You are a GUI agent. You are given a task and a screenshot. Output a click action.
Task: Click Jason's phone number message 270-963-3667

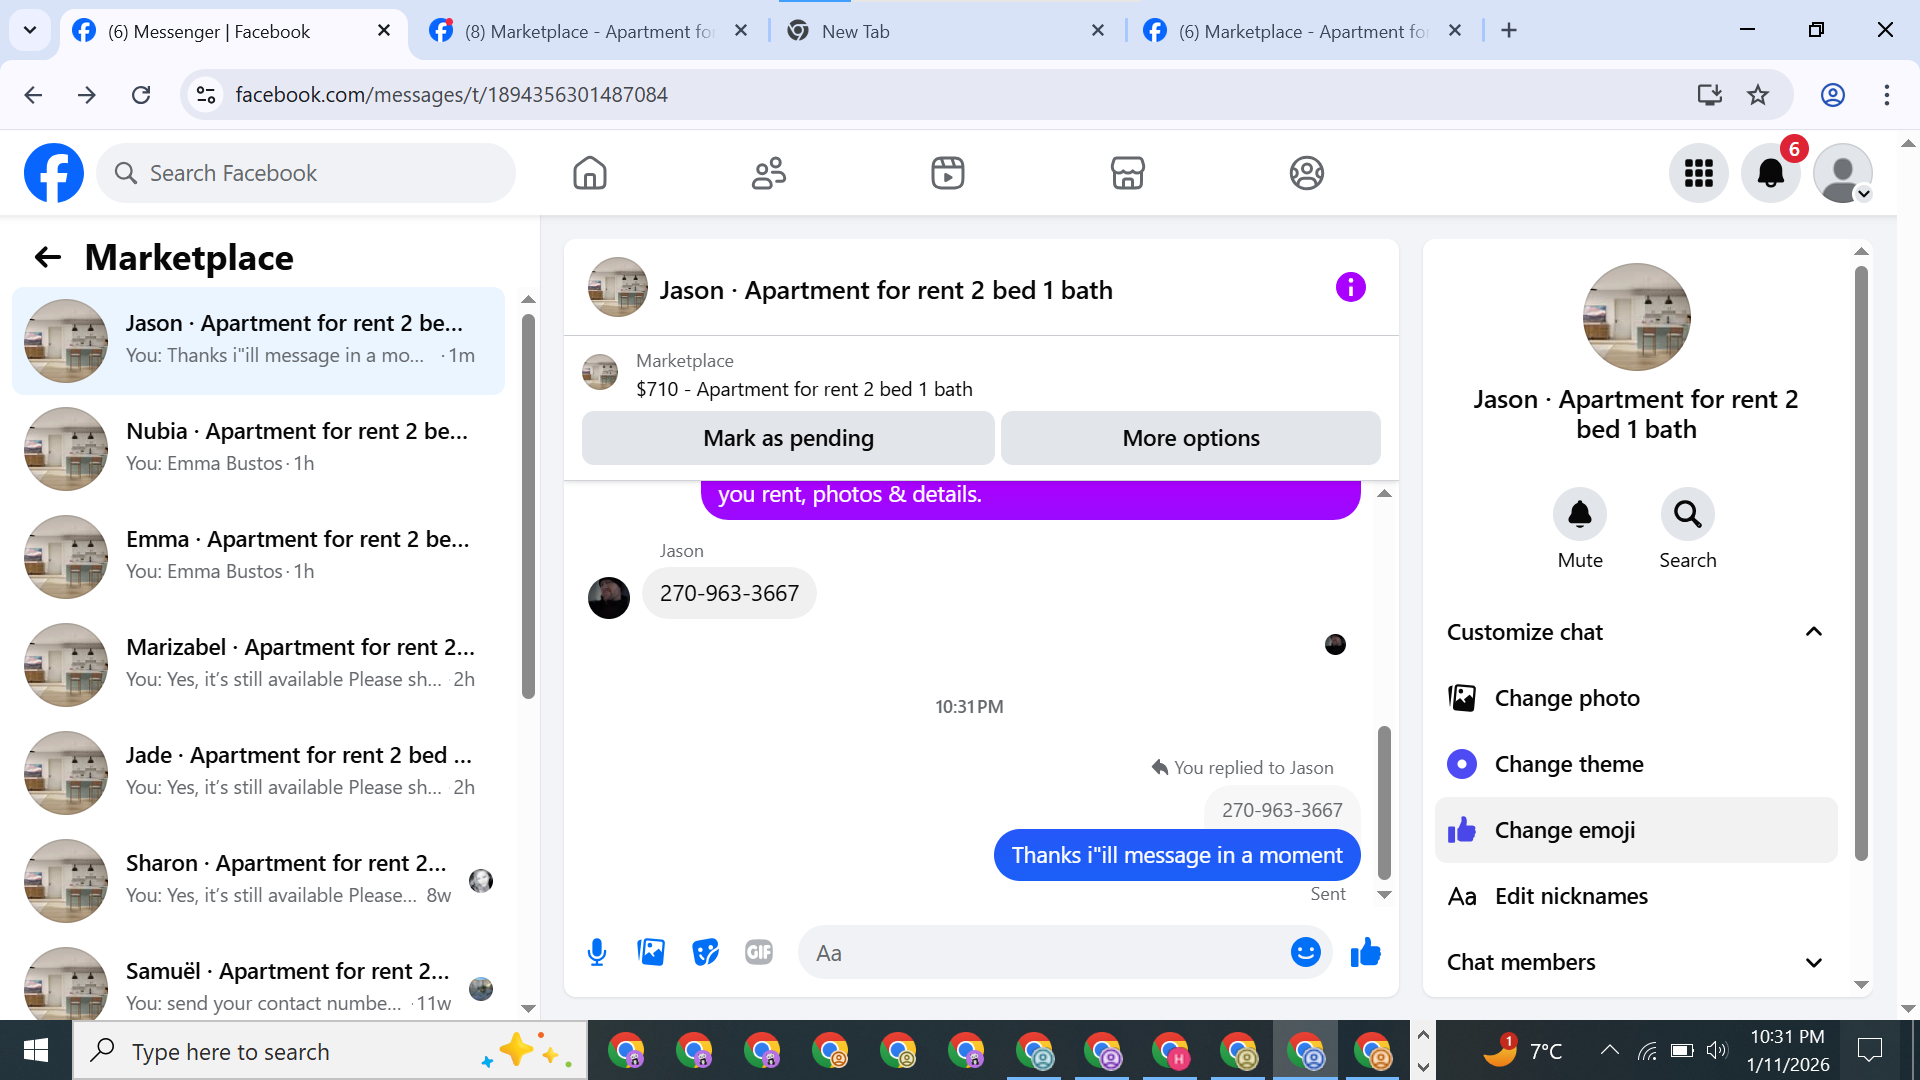point(729,593)
